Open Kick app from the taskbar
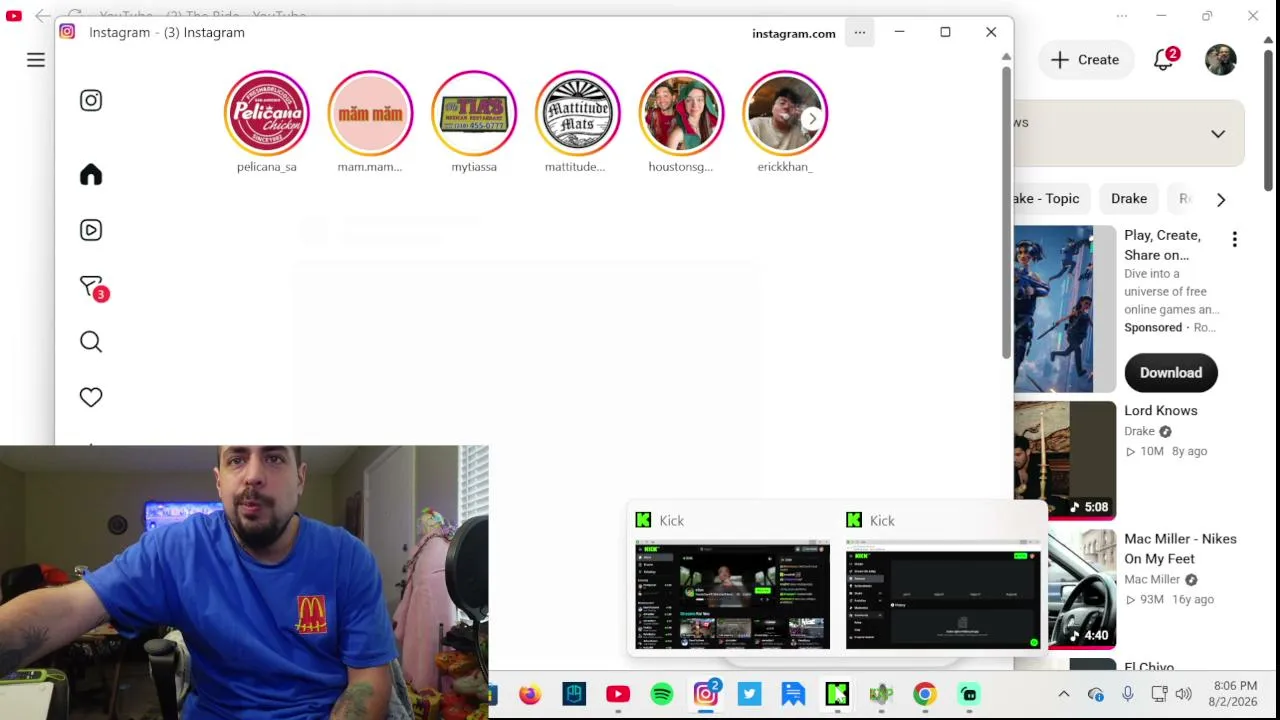This screenshot has height=720, width=1280. pyautogui.click(x=837, y=694)
